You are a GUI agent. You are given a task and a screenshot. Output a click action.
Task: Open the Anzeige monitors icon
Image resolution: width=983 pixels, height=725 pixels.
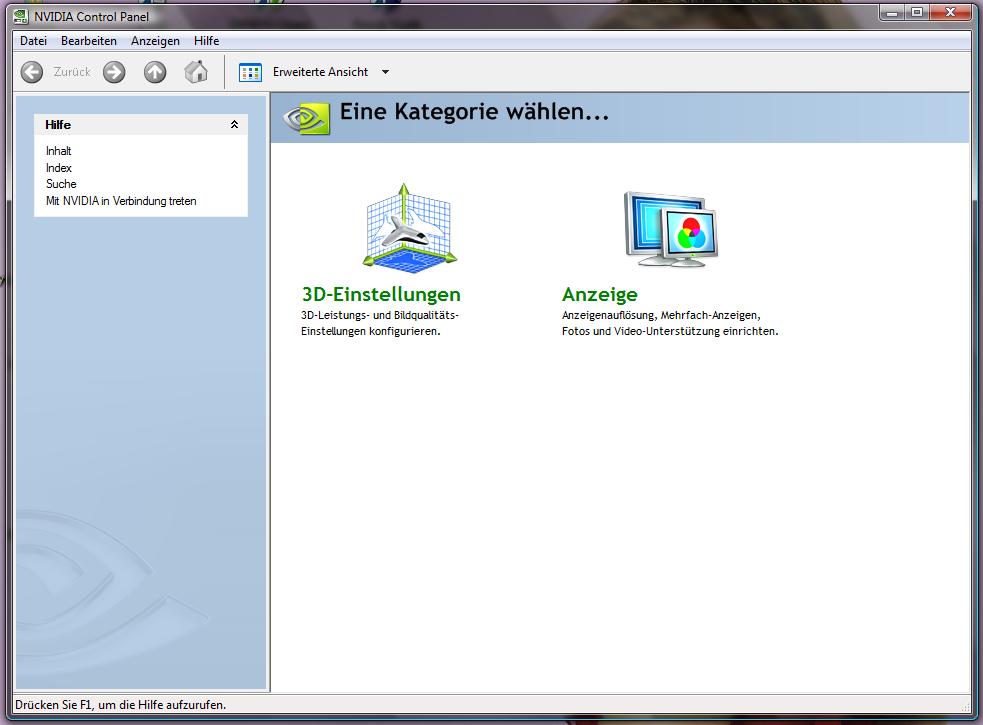tap(671, 230)
